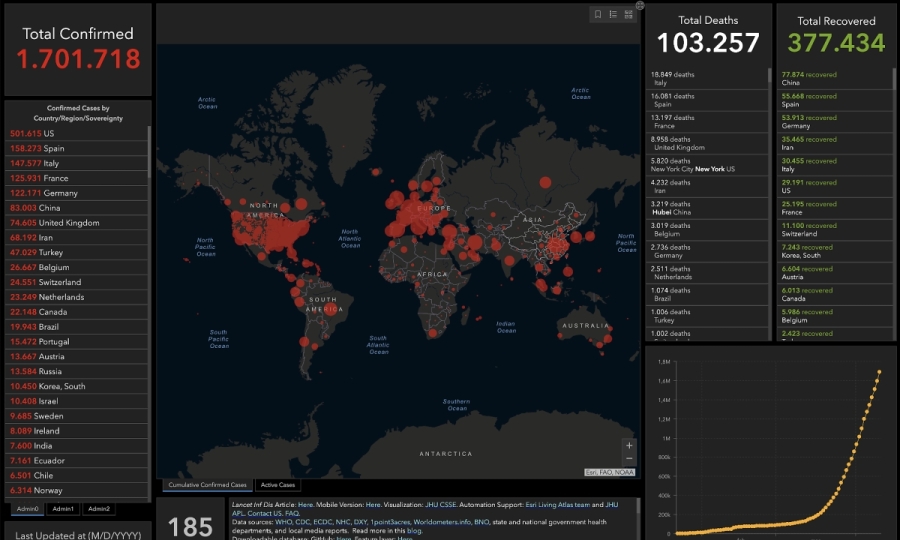Screen dimensions: 900x540
Task: Click the Esri, FAO, NOAA attribution
Action: (610, 472)
